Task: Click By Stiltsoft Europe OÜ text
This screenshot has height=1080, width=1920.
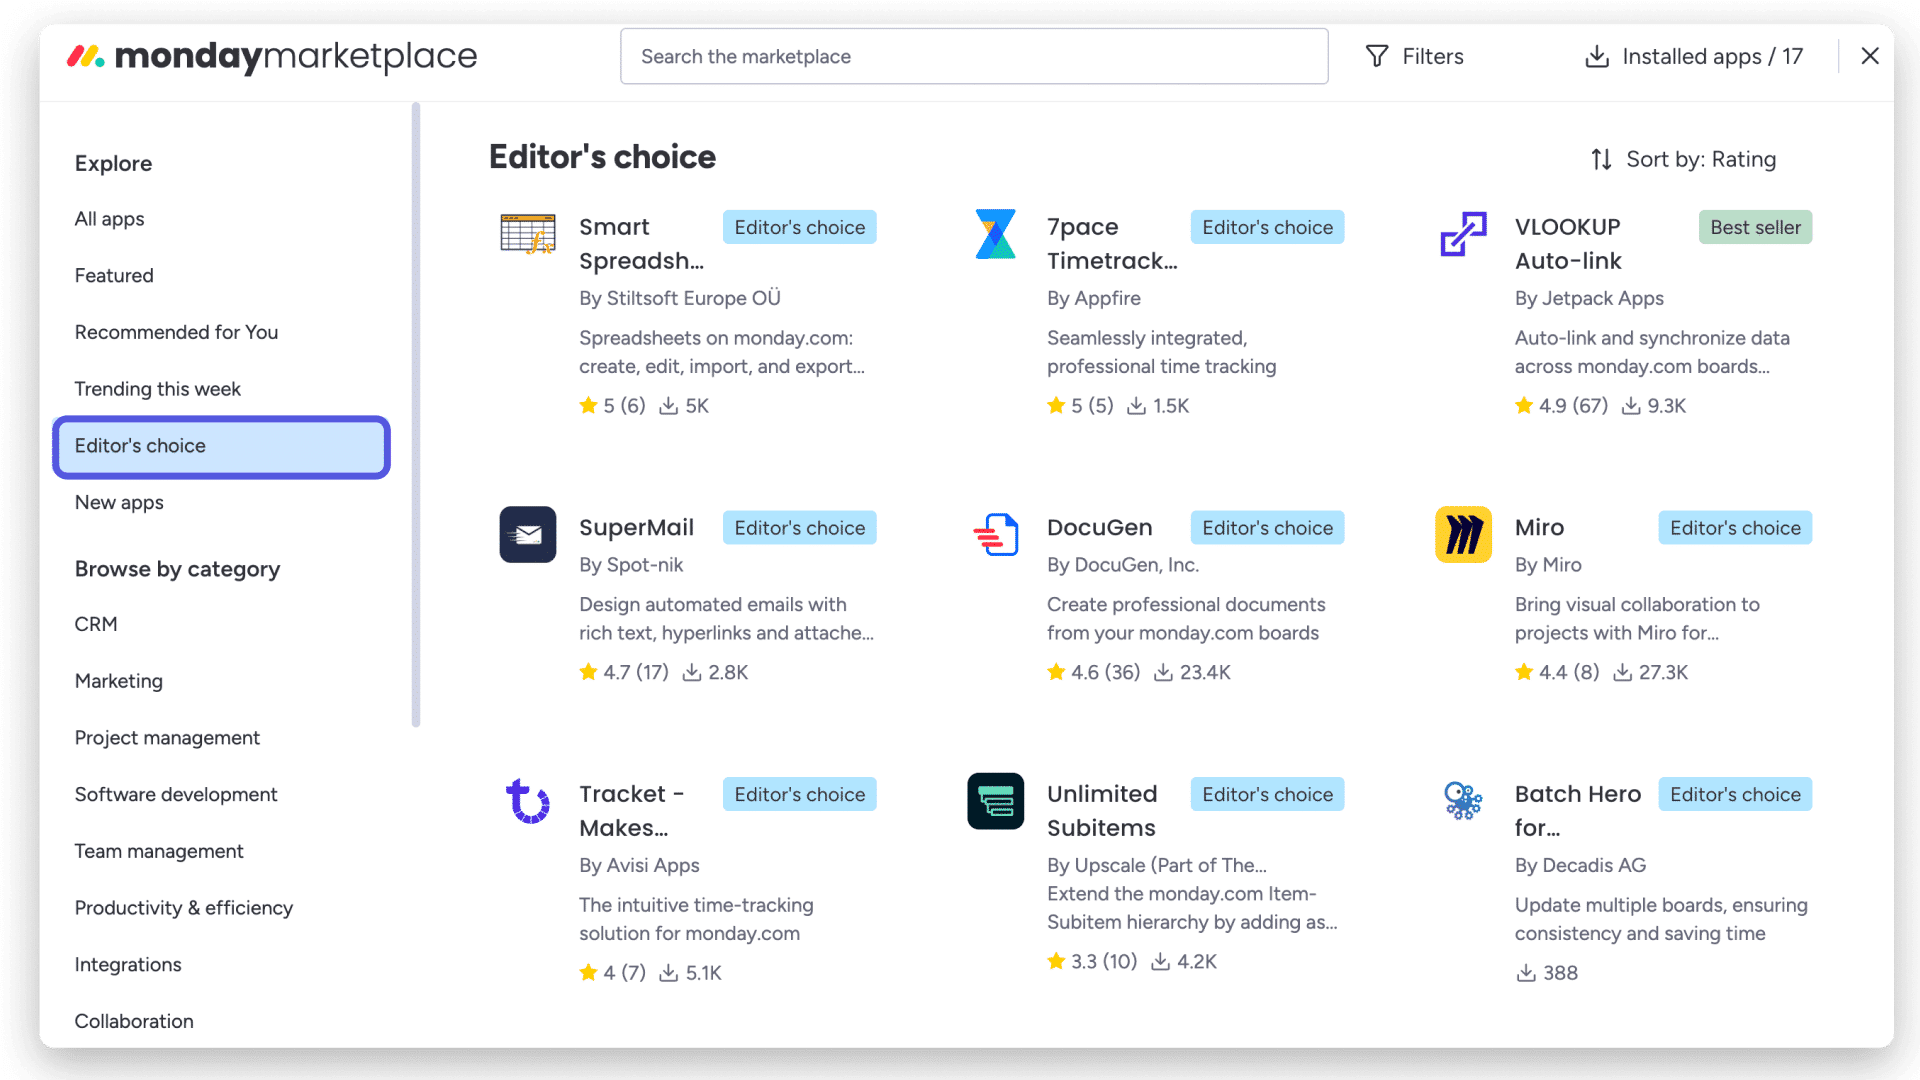Action: (680, 298)
